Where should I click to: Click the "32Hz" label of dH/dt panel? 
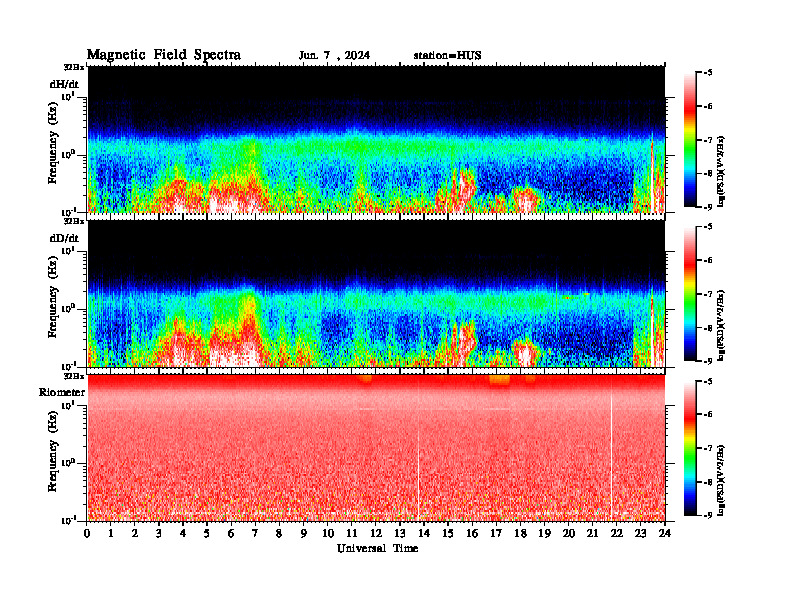[x=74, y=67]
